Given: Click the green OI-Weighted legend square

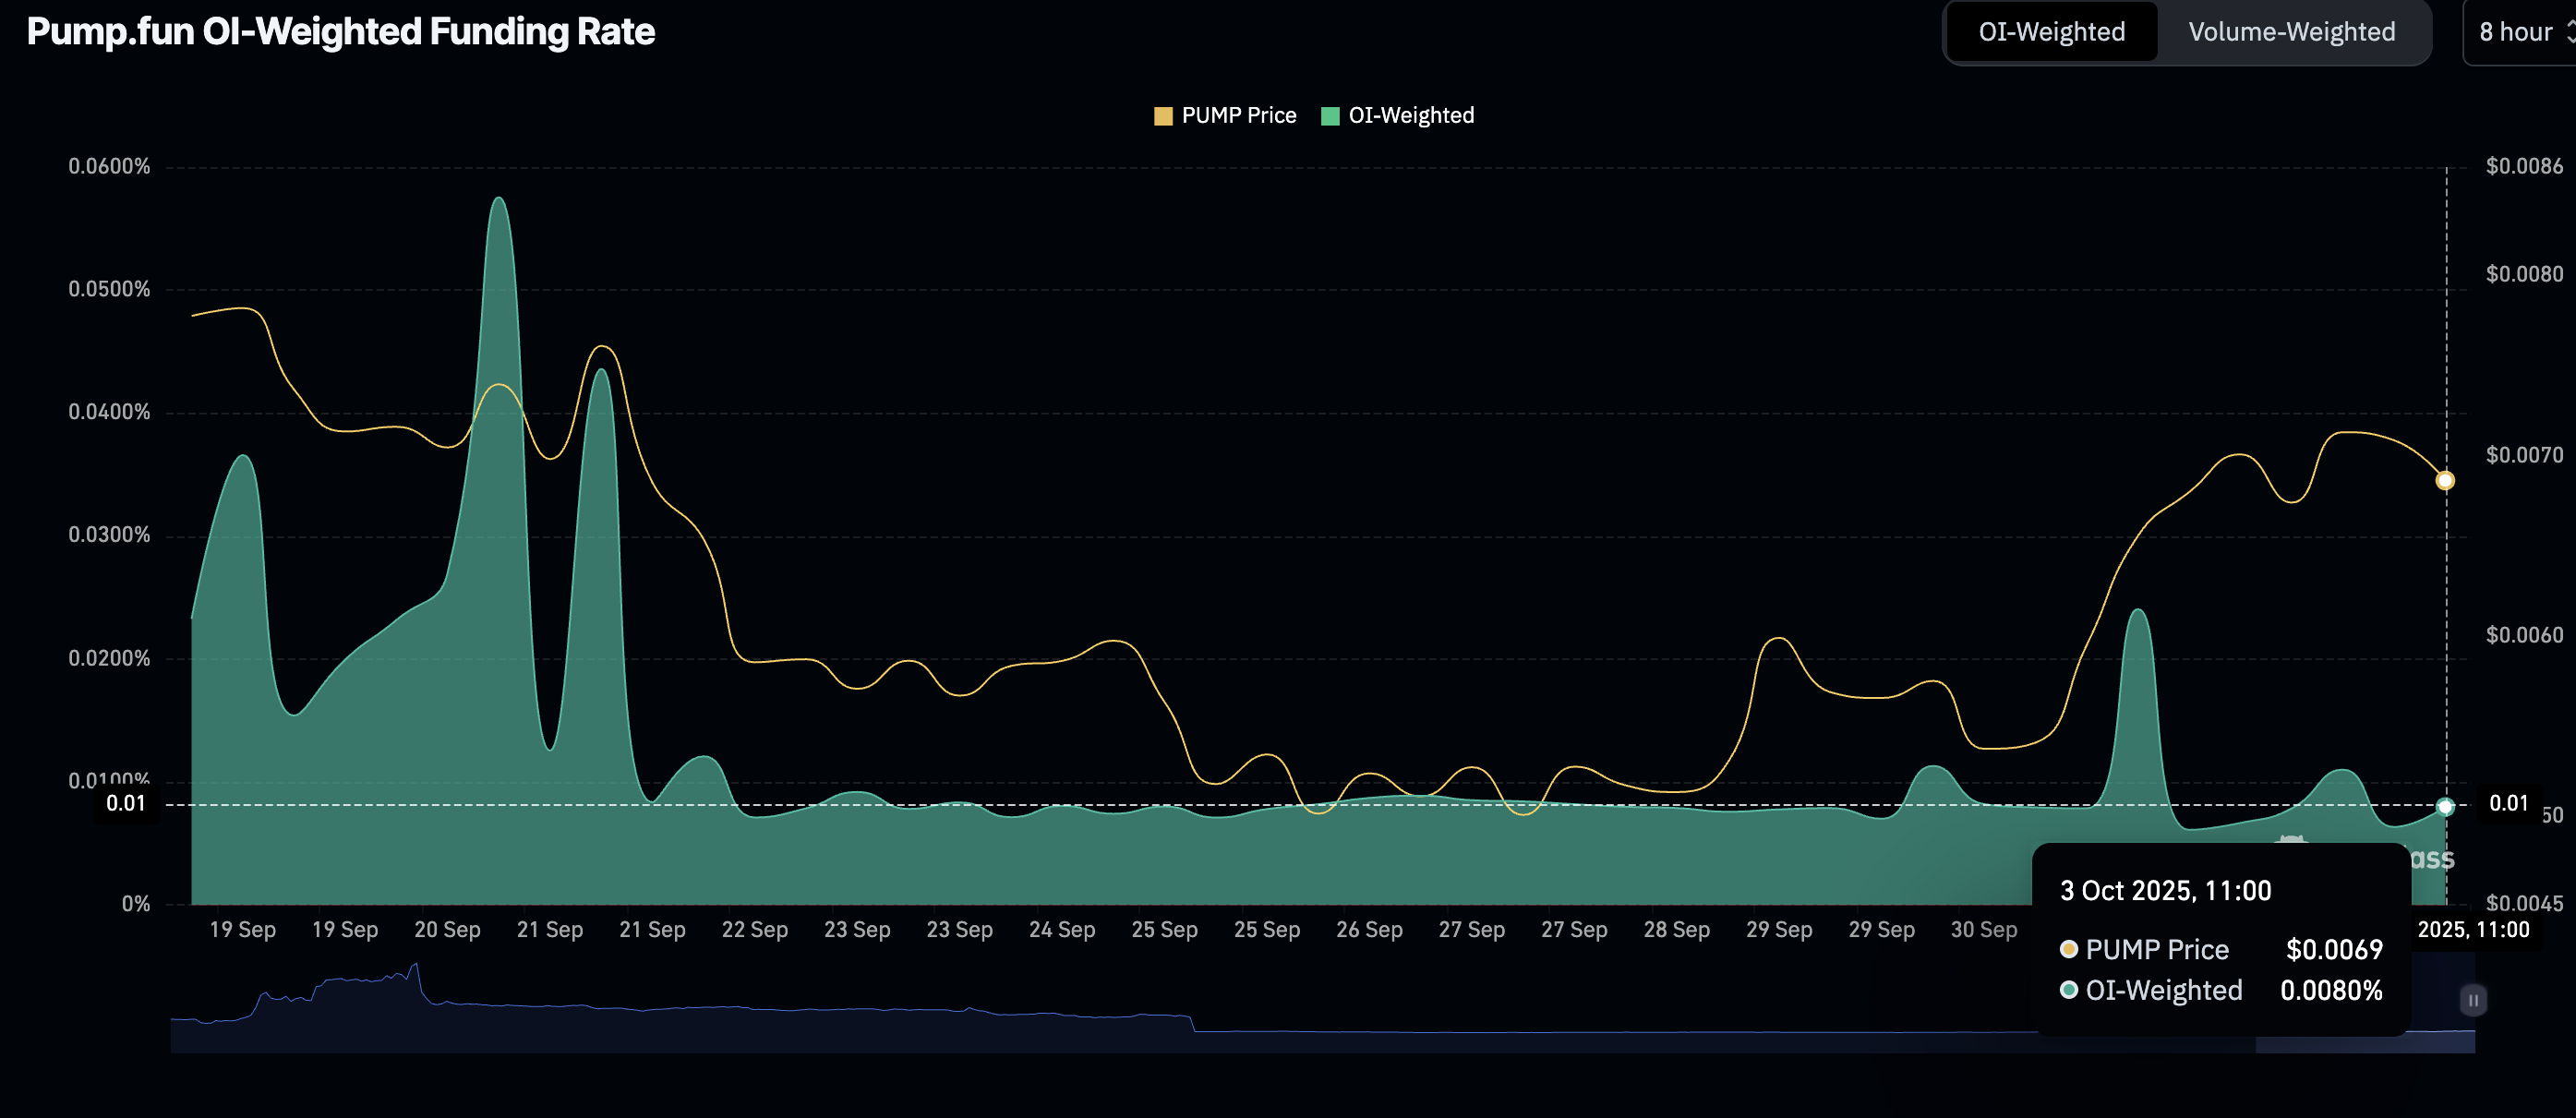Looking at the screenshot, I should pos(1329,116).
